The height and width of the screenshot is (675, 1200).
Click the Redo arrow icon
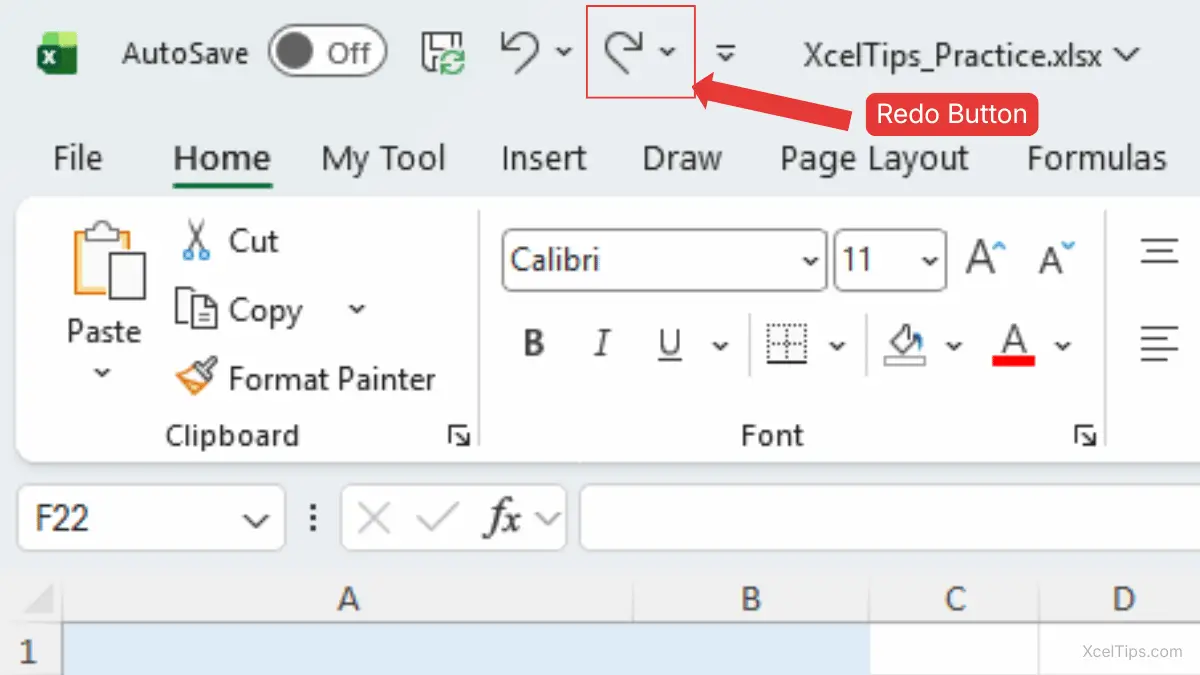pyautogui.click(x=625, y=52)
